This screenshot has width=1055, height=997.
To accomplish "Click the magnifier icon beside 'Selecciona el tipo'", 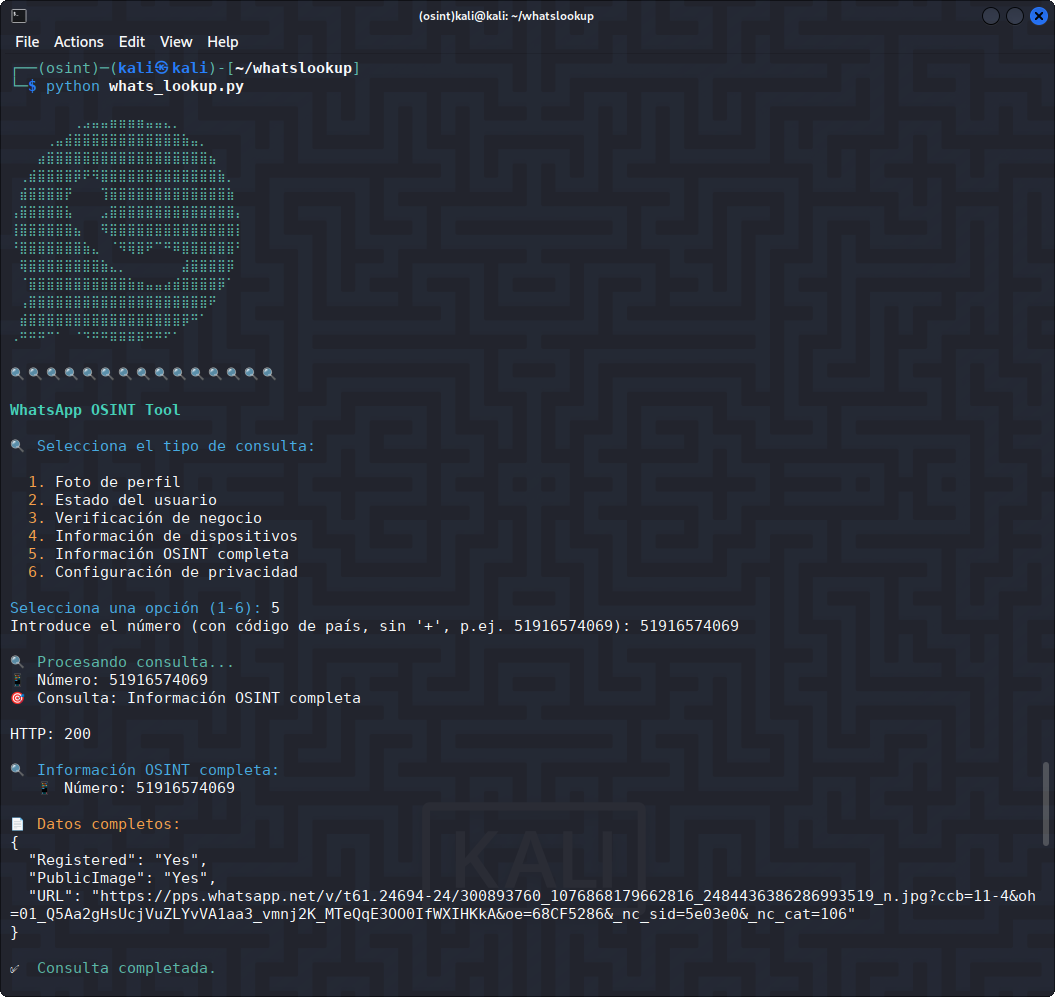I will pyautogui.click(x=17, y=446).
